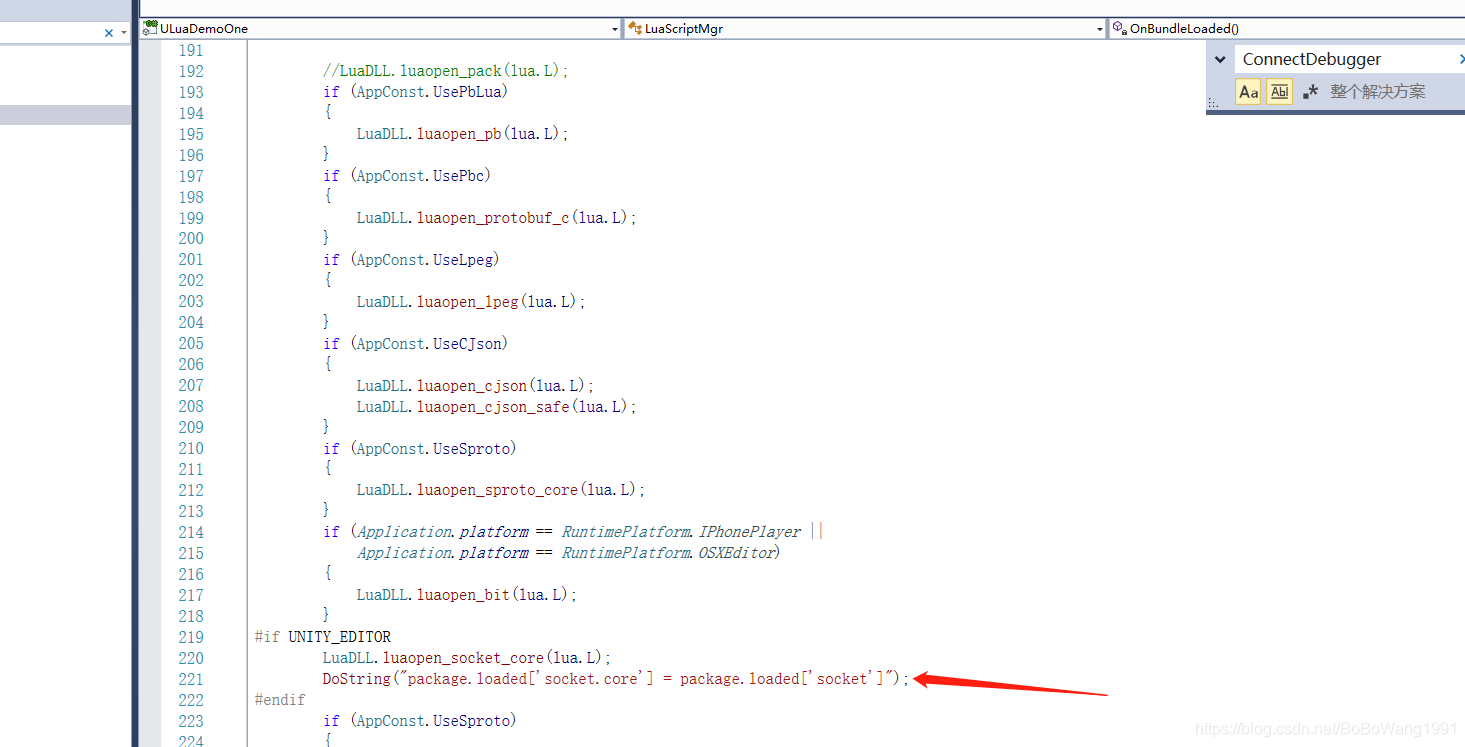The image size is (1465, 747).
Task: Click line number 196
Action: click(x=190, y=155)
